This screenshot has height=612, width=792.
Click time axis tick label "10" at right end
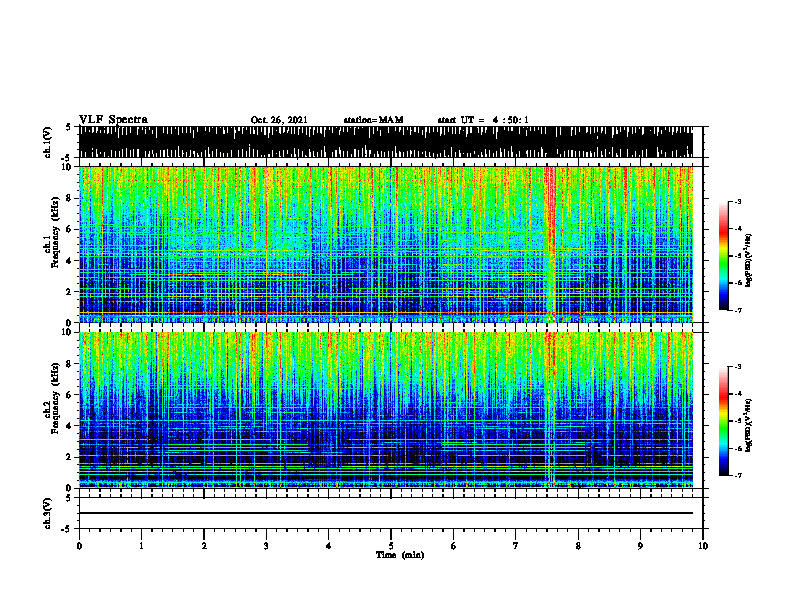703,546
